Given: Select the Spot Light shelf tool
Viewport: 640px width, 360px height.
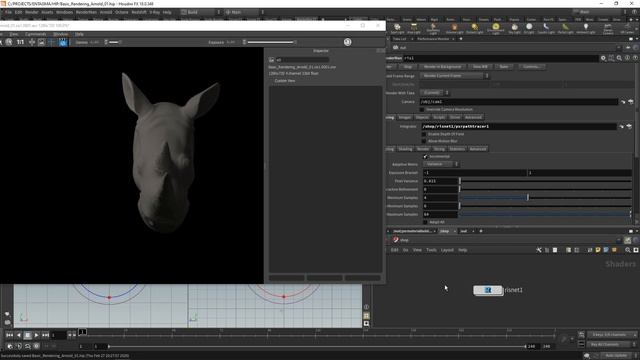Looking at the screenshot, I should [x=397, y=28].
